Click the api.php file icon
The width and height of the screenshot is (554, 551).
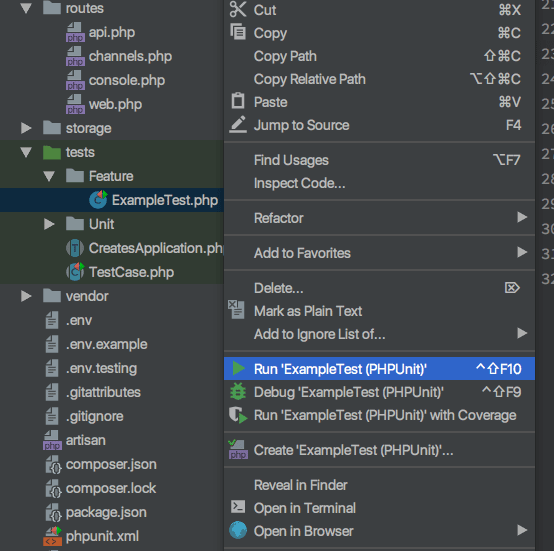[x=75, y=32]
